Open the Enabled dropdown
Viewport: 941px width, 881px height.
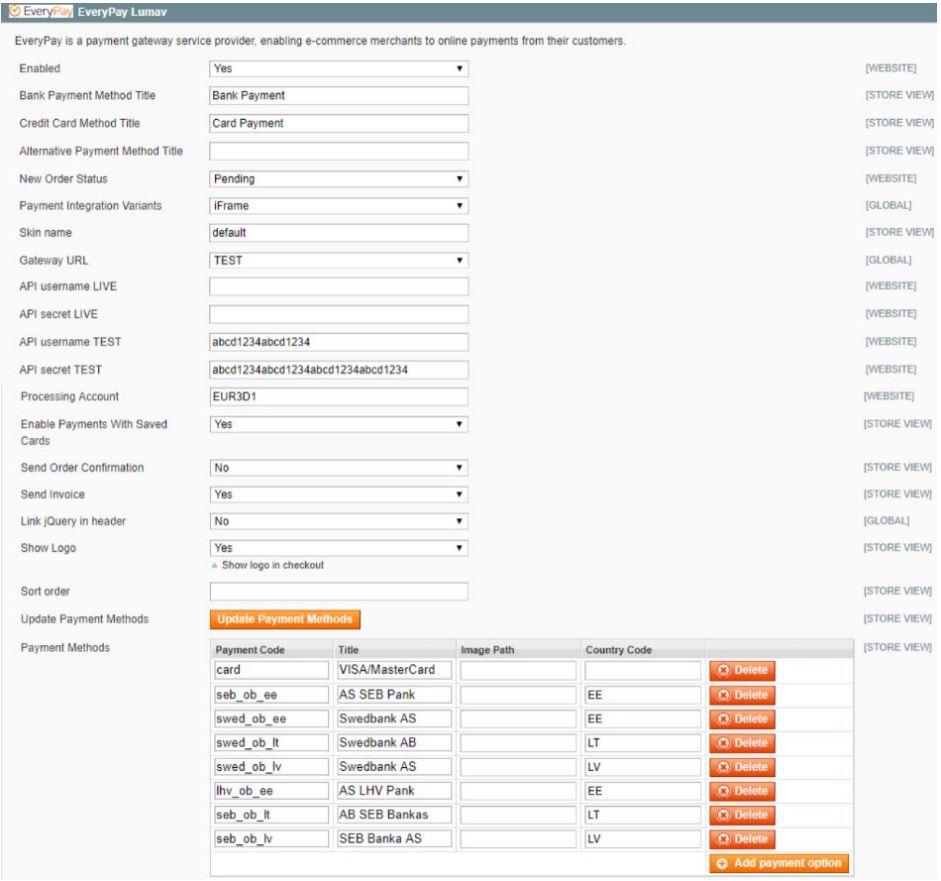(338, 68)
